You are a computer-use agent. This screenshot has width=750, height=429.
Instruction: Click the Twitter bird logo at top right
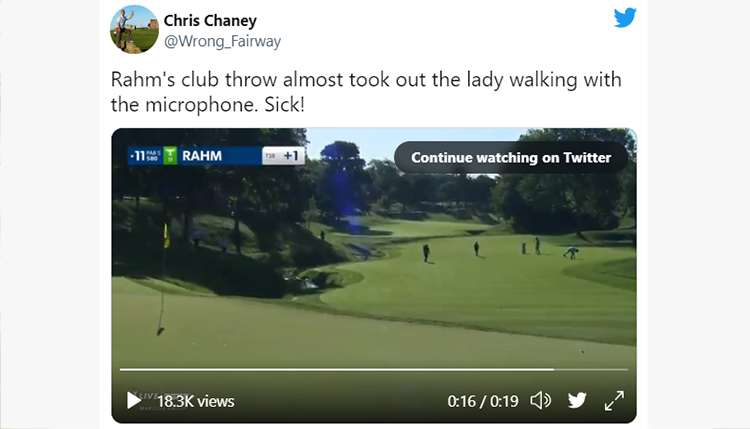point(625,18)
